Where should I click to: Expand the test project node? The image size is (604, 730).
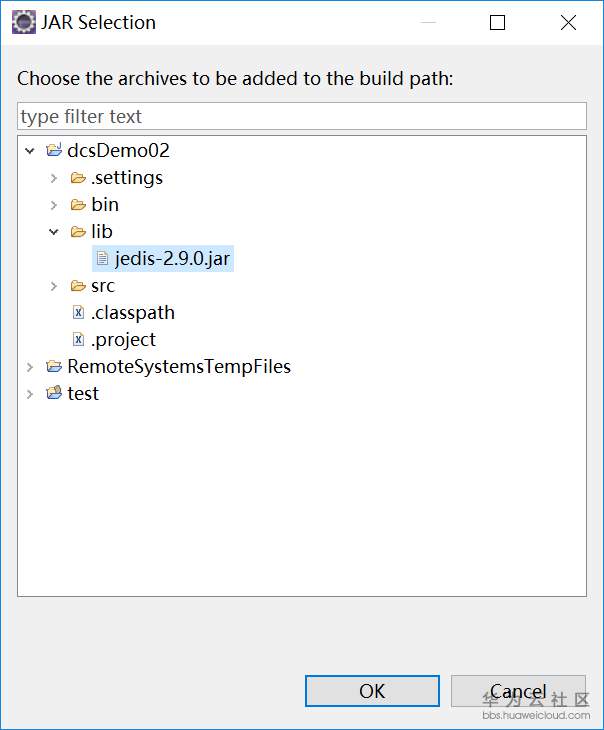click(x=30, y=394)
